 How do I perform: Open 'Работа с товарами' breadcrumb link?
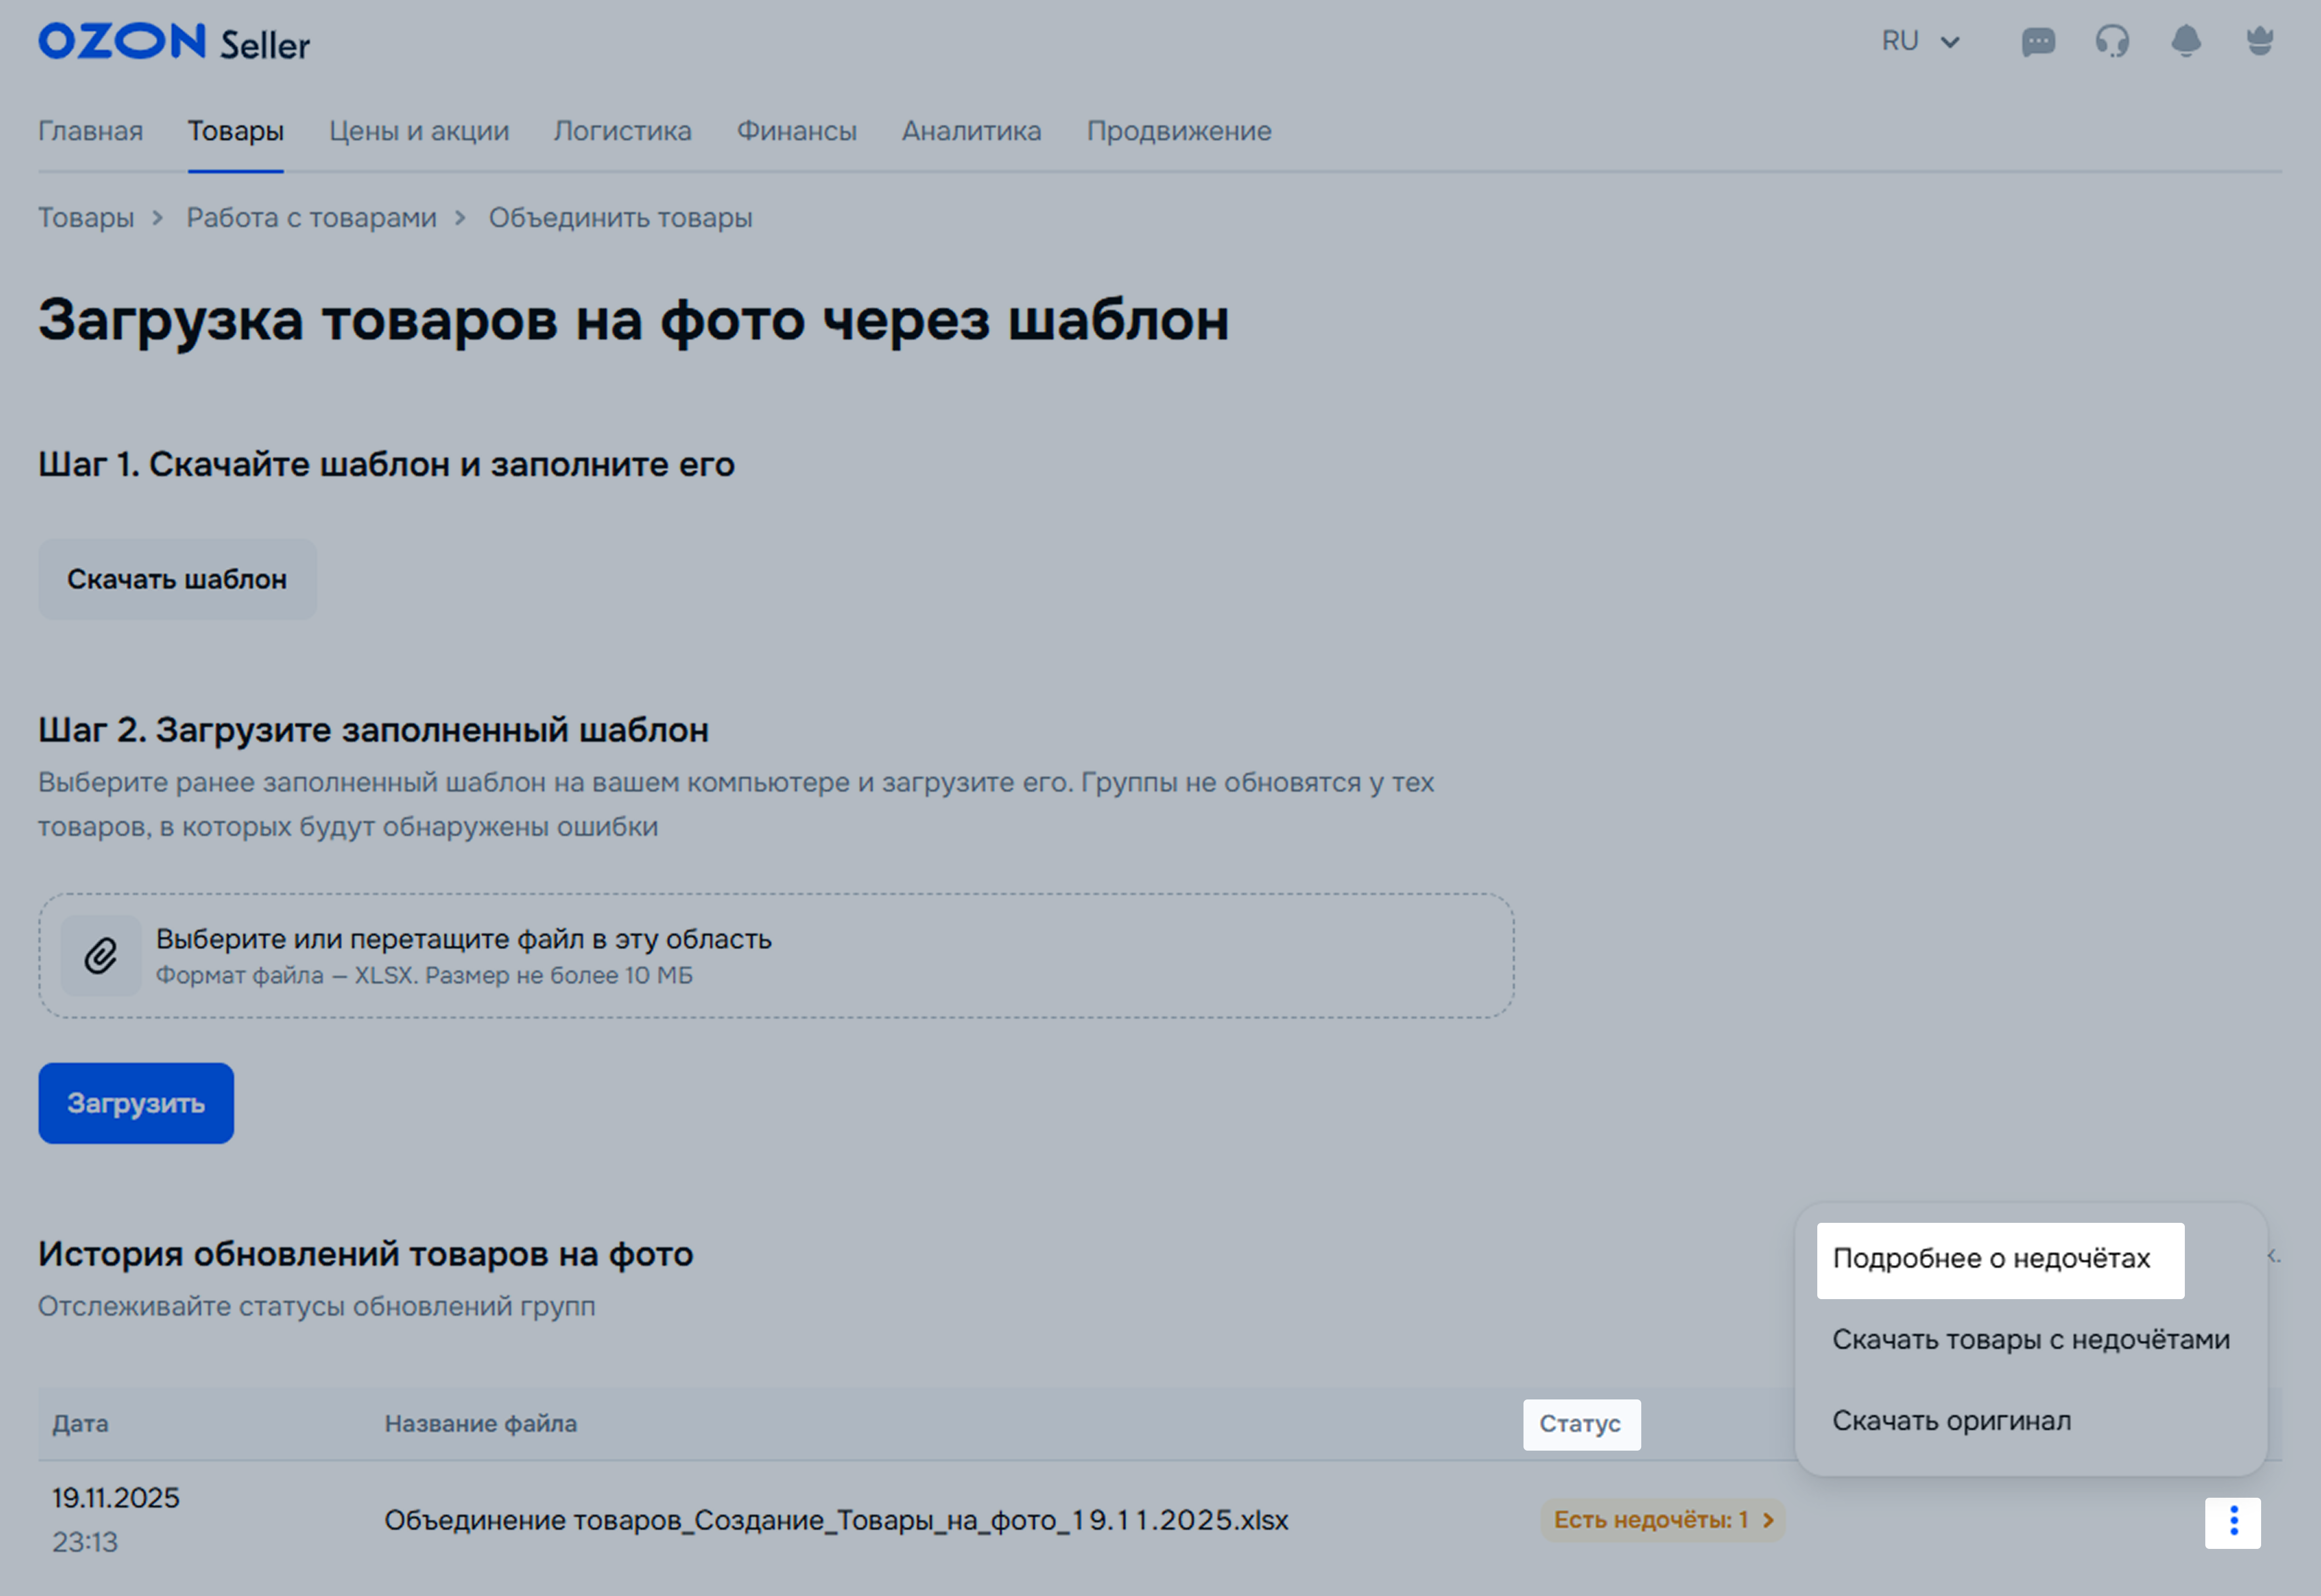click(x=311, y=218)
